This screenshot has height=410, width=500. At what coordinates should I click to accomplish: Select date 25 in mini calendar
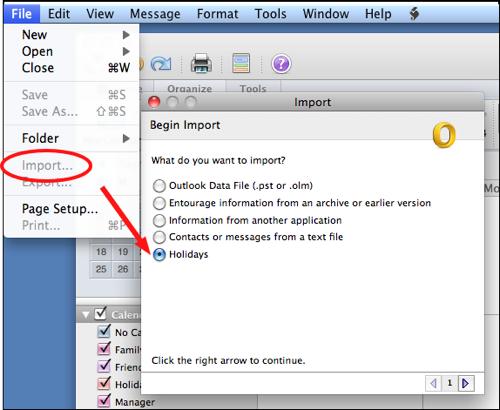(101, 269)
